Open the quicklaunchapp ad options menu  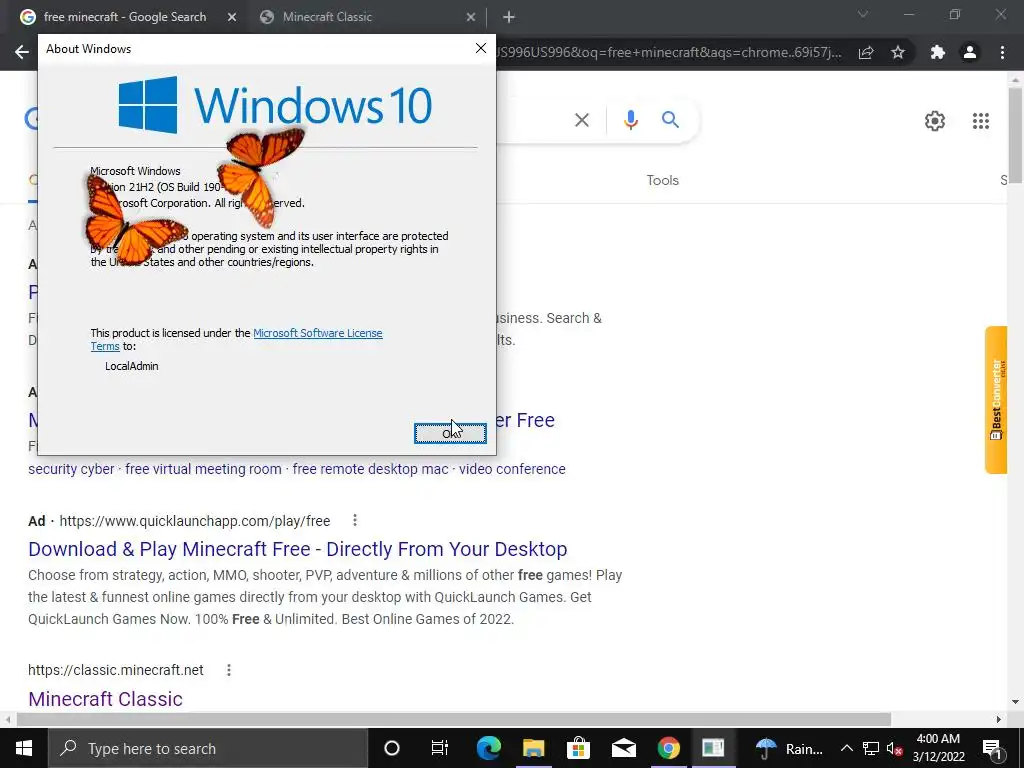[x=355, y=520]
